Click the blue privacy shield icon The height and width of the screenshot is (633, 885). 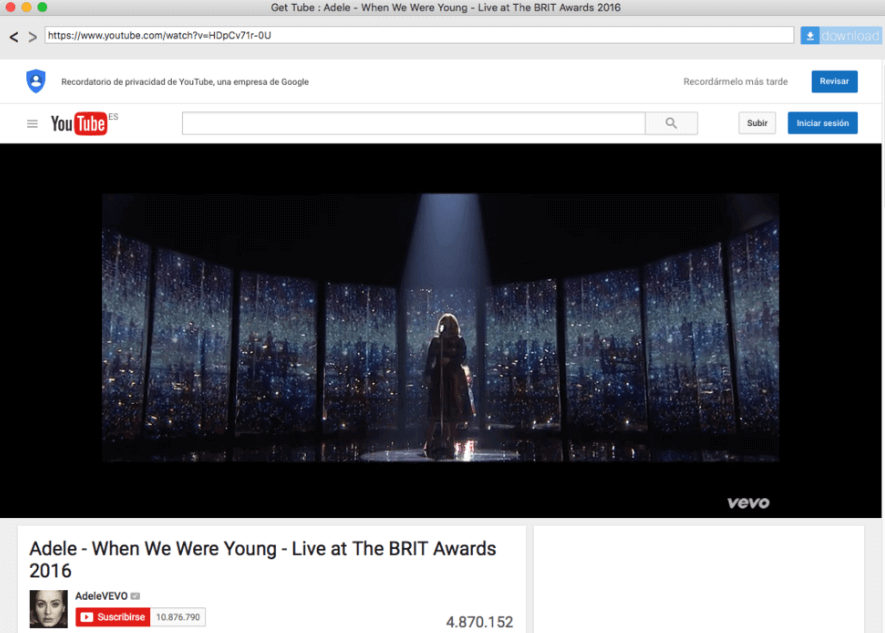(36, 81)
